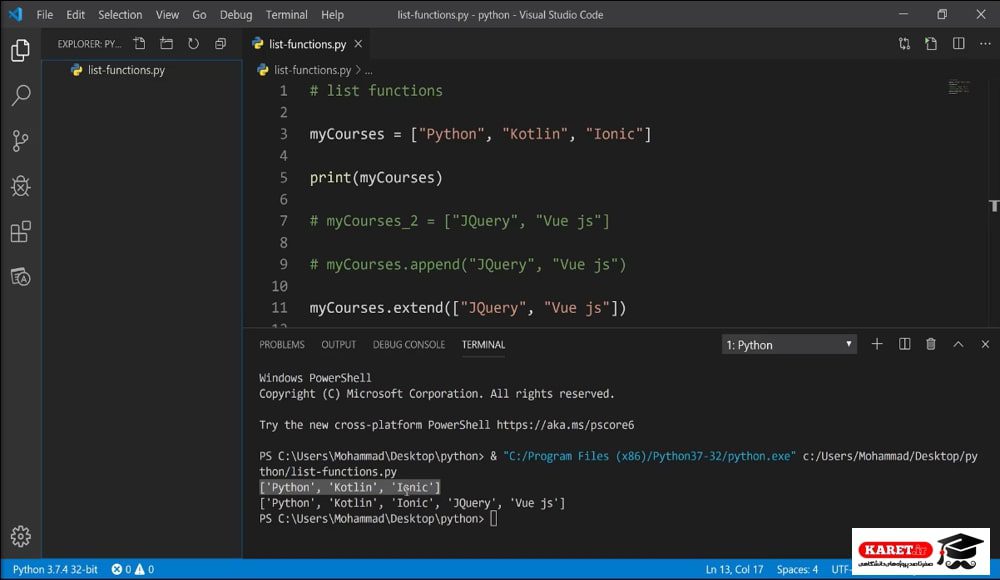Click the New File icon in Explorer
1000x580 pixels.
pyautogui.click(x=139, y=43)
